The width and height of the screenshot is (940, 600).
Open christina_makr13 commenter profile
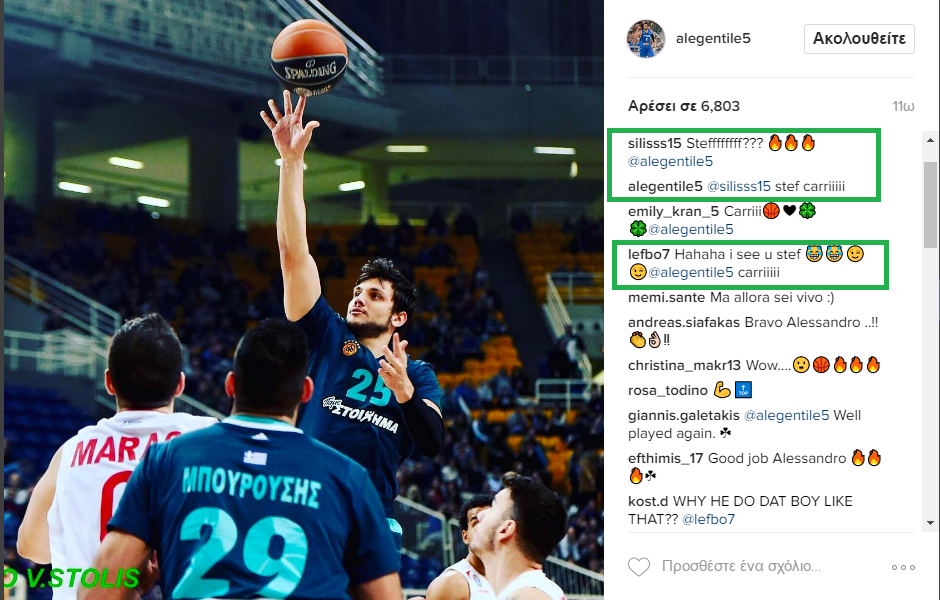(x=684, y=366)
